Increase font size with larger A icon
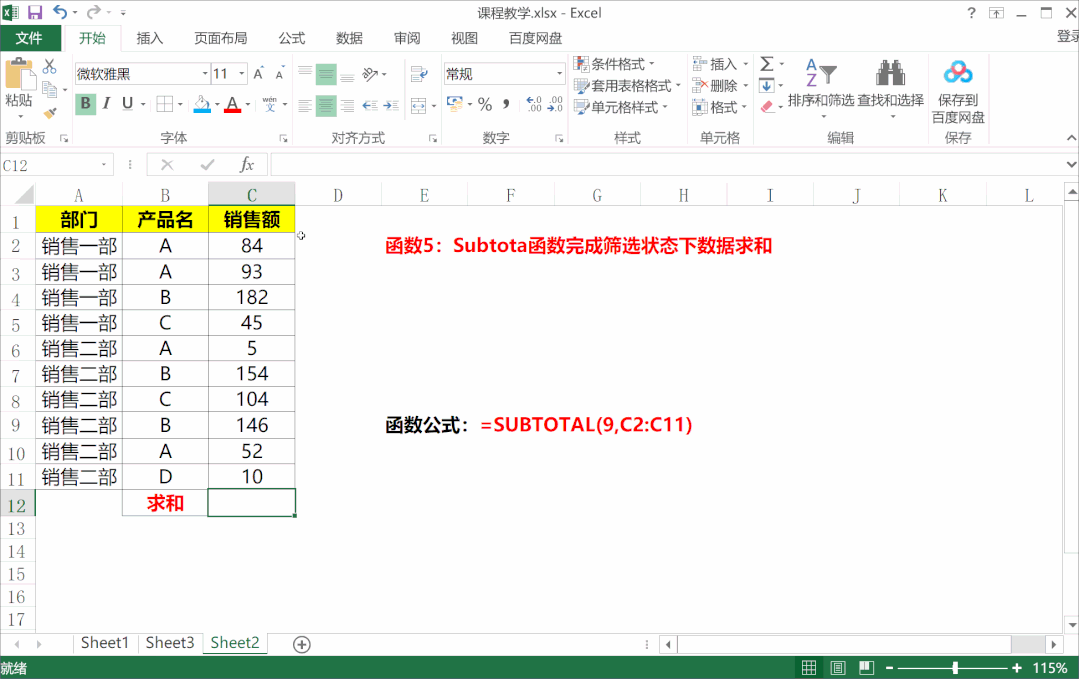This screenshot has height=679, width=1079. (x=259, y=74)
